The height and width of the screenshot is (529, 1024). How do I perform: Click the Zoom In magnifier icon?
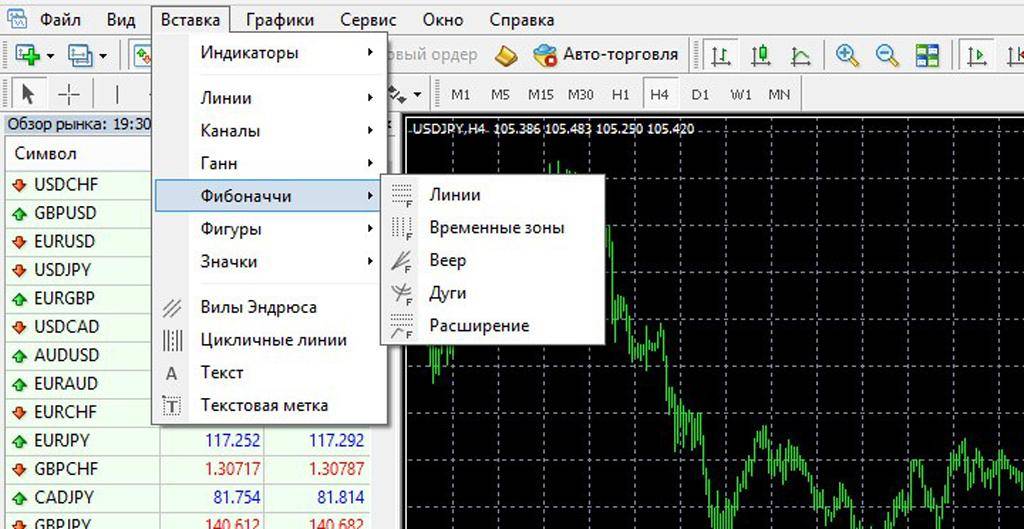[x=848, y=55]
